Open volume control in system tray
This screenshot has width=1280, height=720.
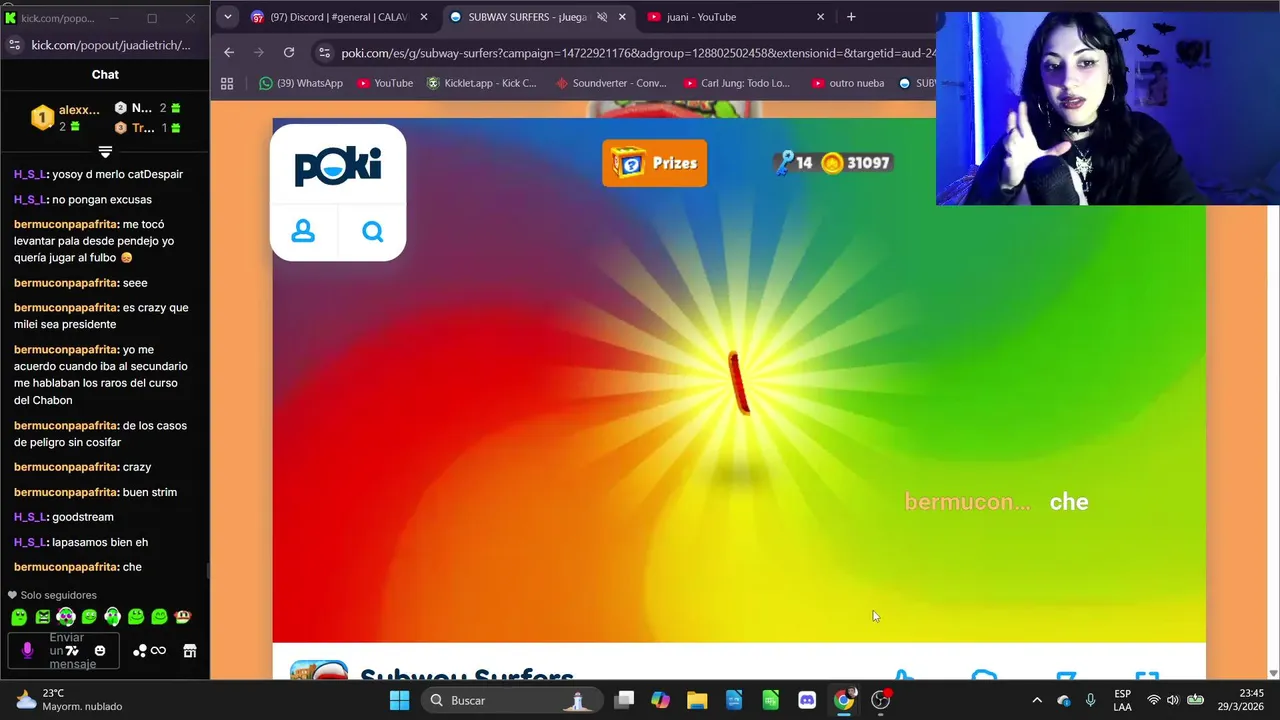pos(1173,700)
